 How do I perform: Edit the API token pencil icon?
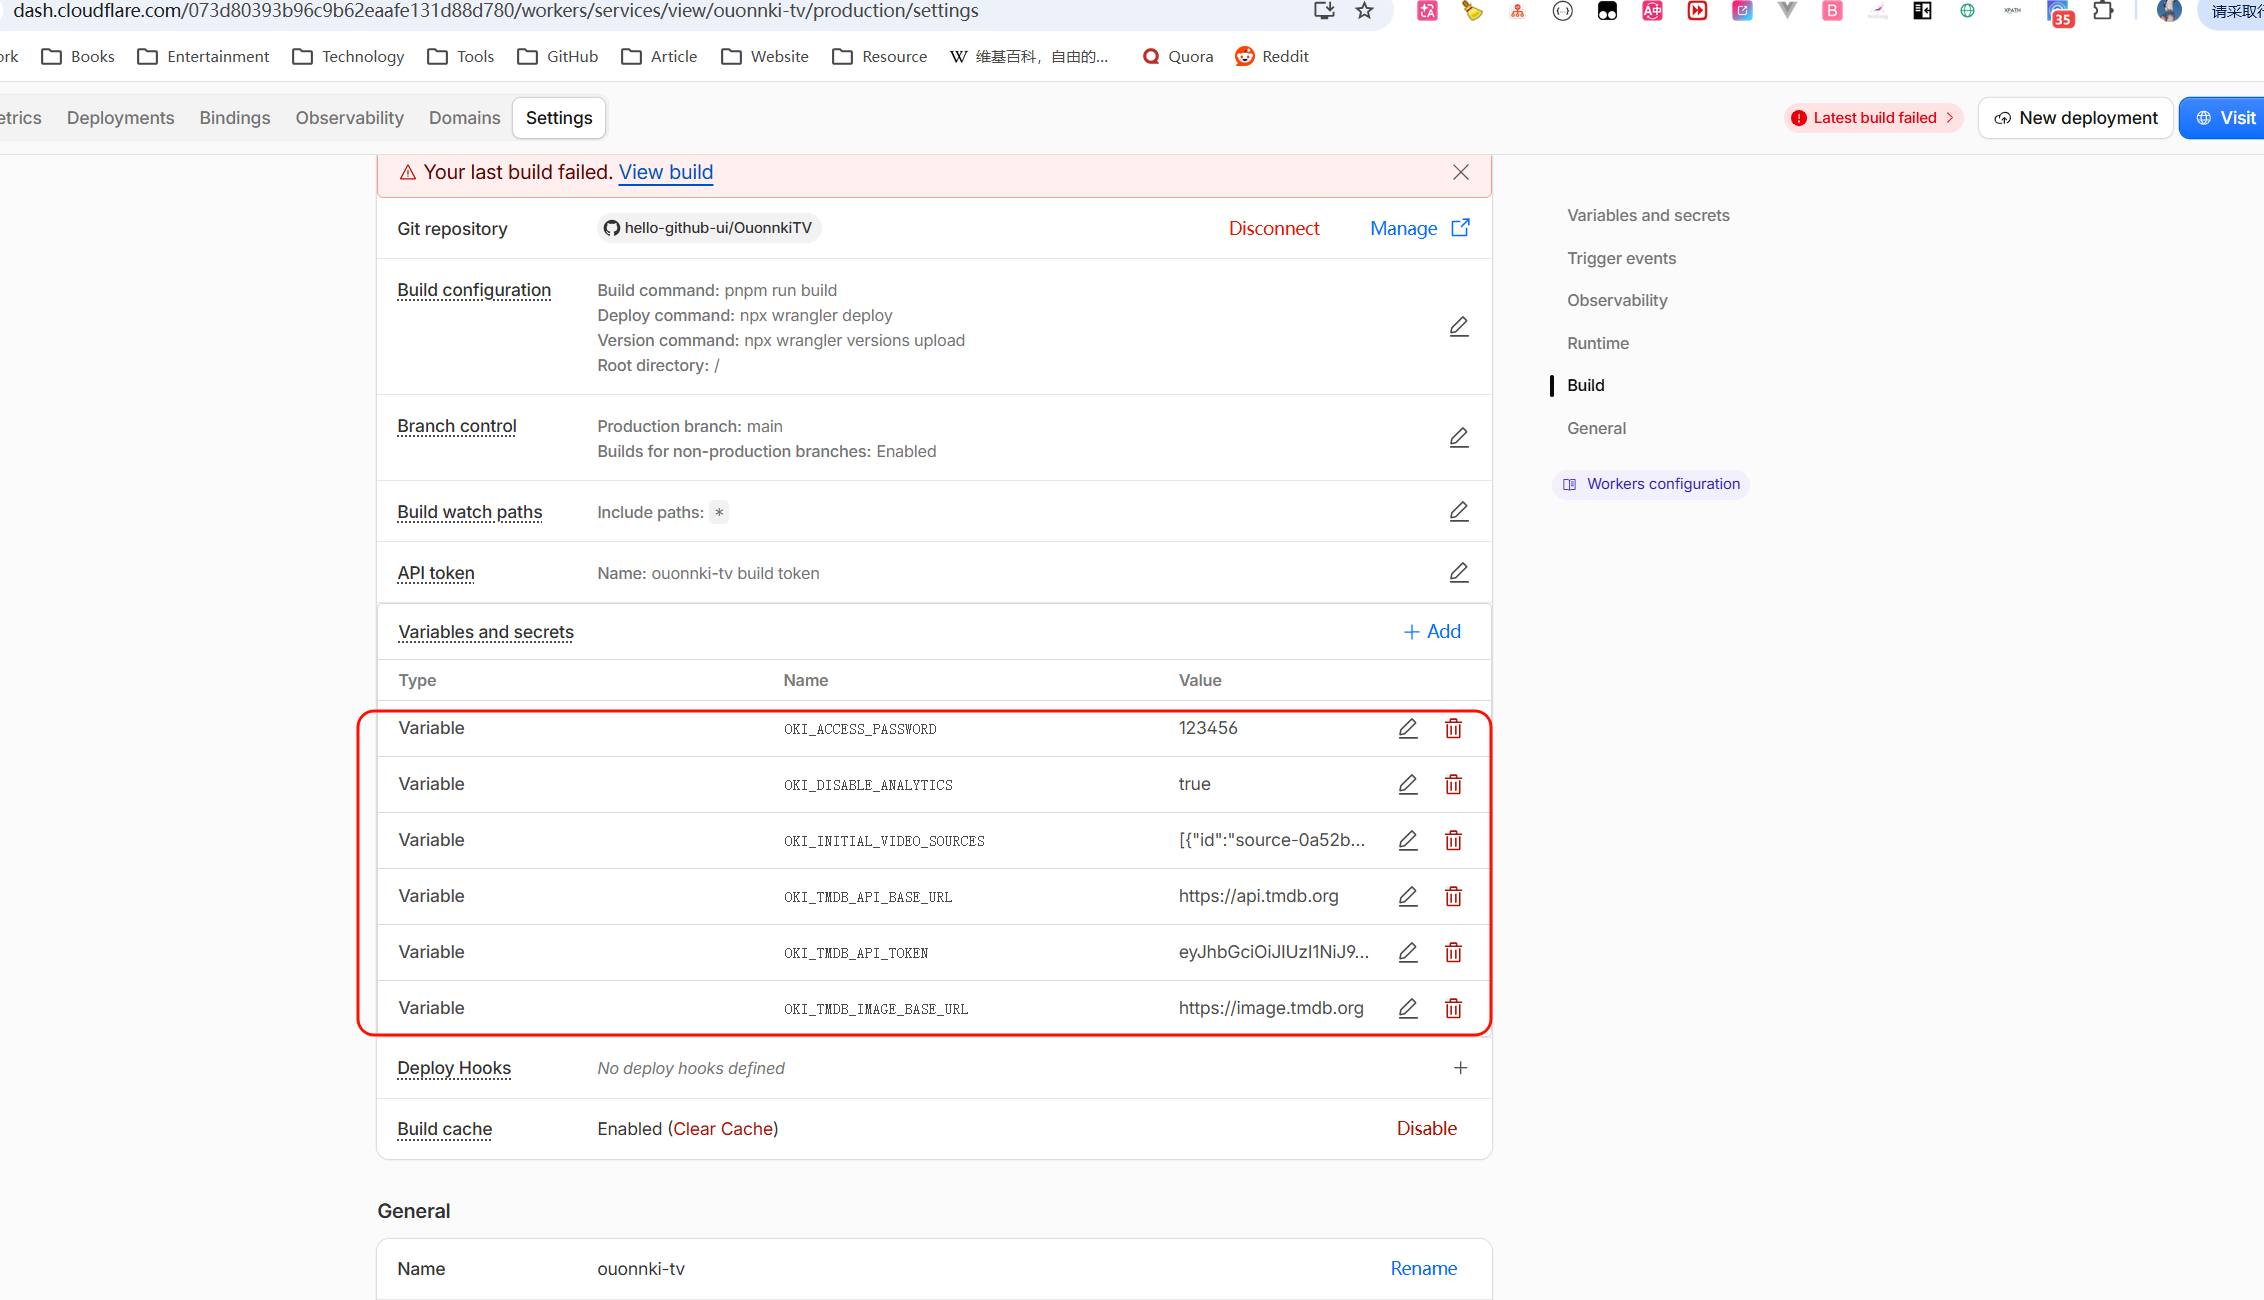(x=1459, y=573)
